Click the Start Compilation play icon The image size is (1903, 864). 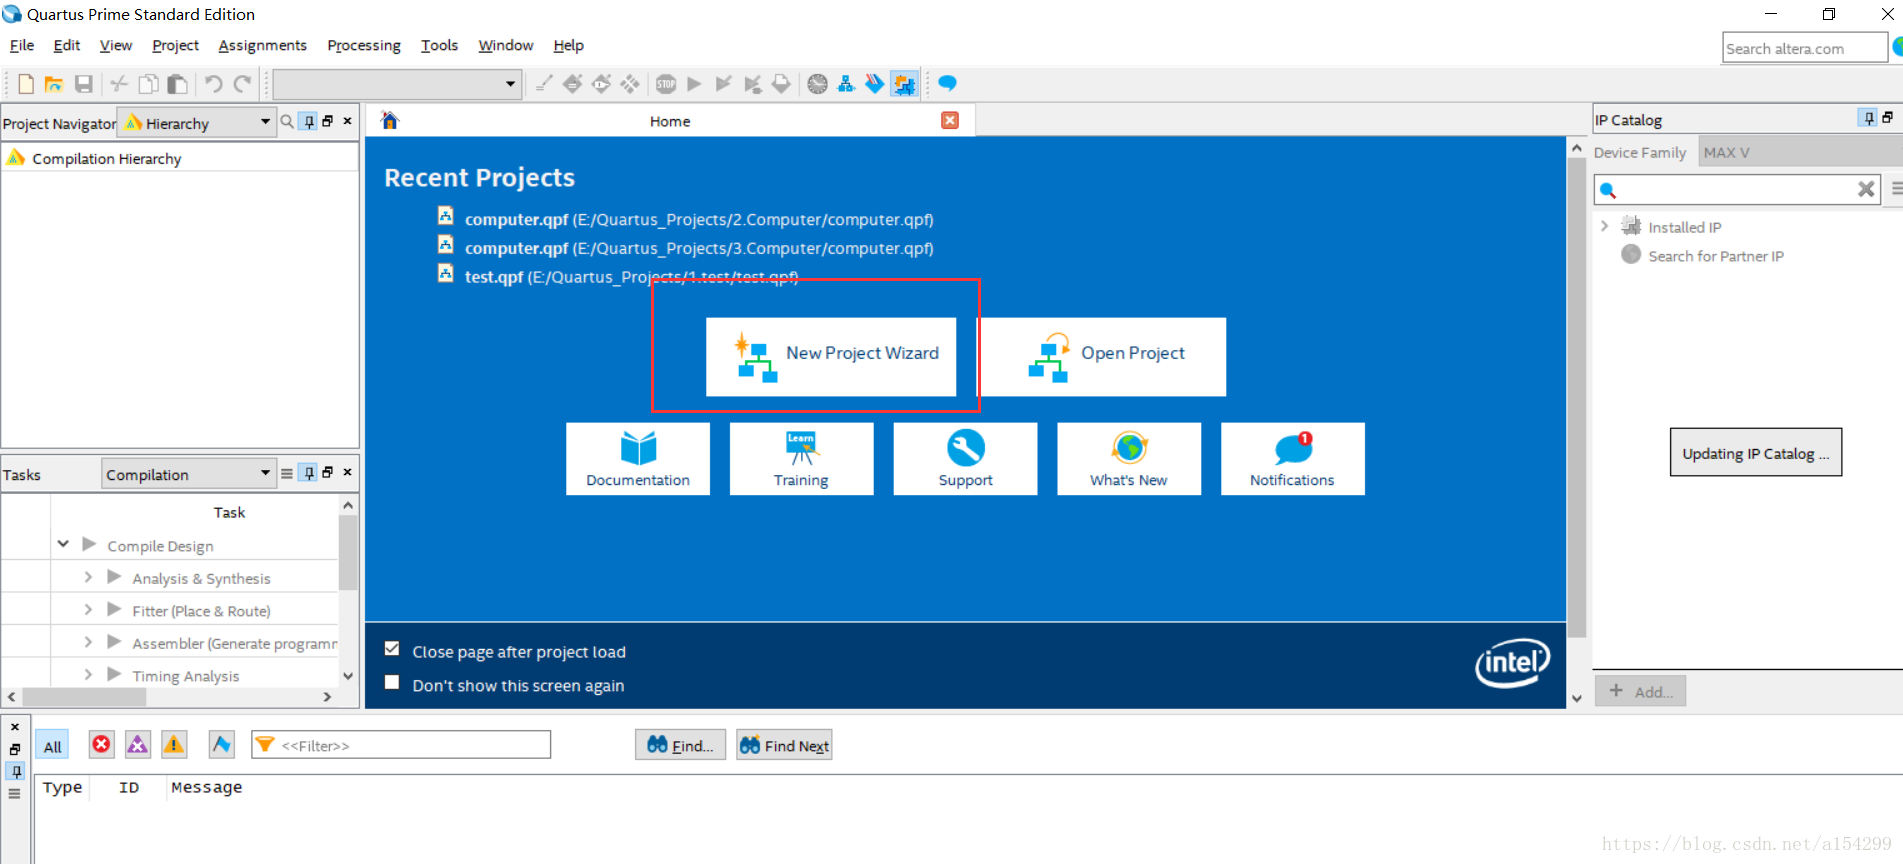pyautogui.click(x=694, y=84)
